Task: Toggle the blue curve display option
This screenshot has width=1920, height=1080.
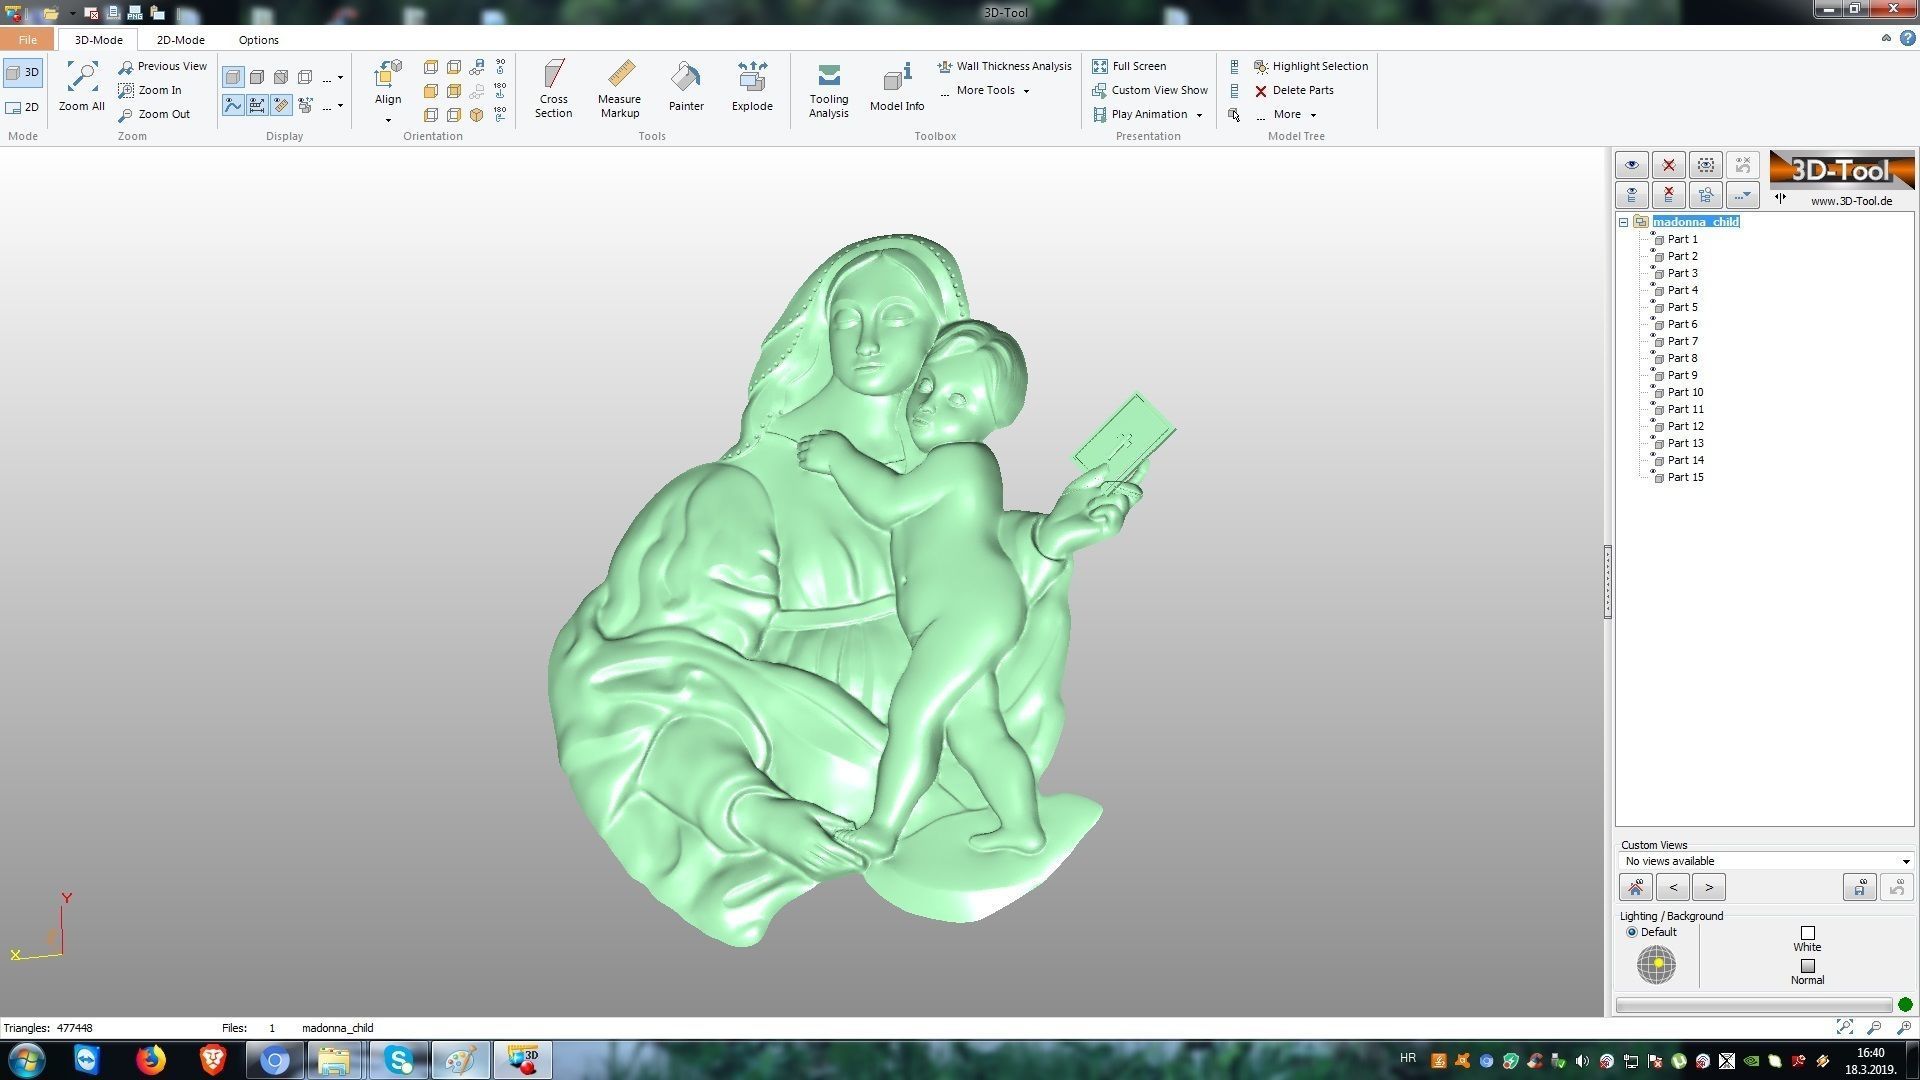Action: pos(233,105)
